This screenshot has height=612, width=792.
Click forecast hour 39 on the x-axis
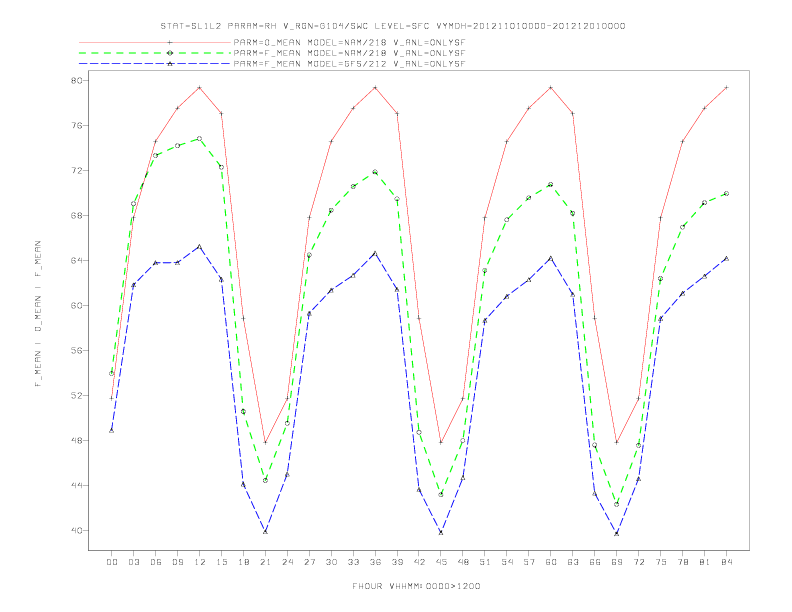pyautogui.click(x=397, y=562)
